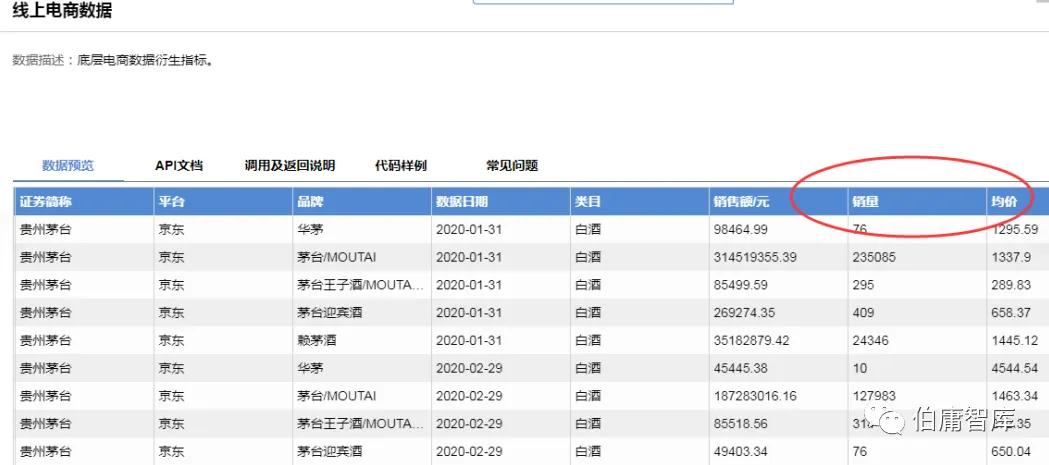The height and width of the screenshot is (465, 1049).
Task: Select sales volume cell 127983
Action: (874, 396)
